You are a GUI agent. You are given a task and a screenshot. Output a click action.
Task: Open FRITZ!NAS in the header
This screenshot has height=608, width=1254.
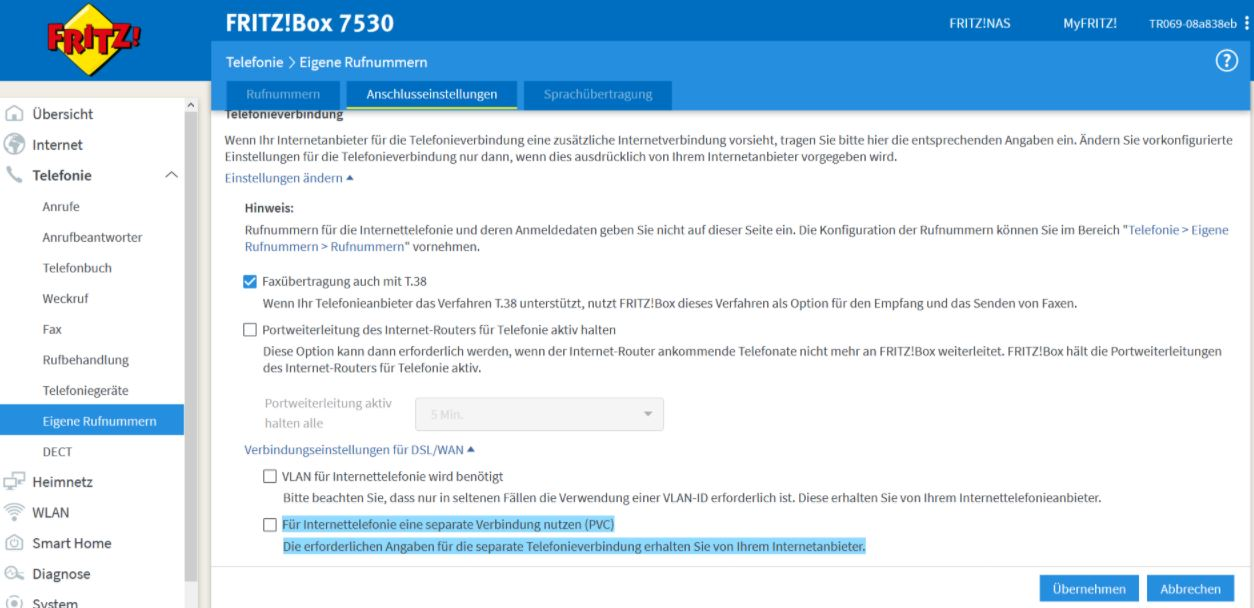(979, 23)
